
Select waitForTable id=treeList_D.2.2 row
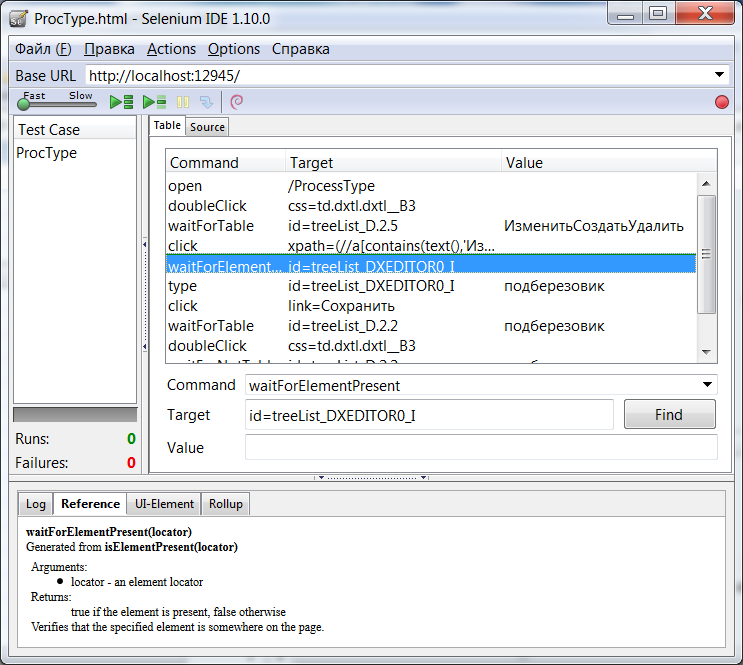click(431, 326)
